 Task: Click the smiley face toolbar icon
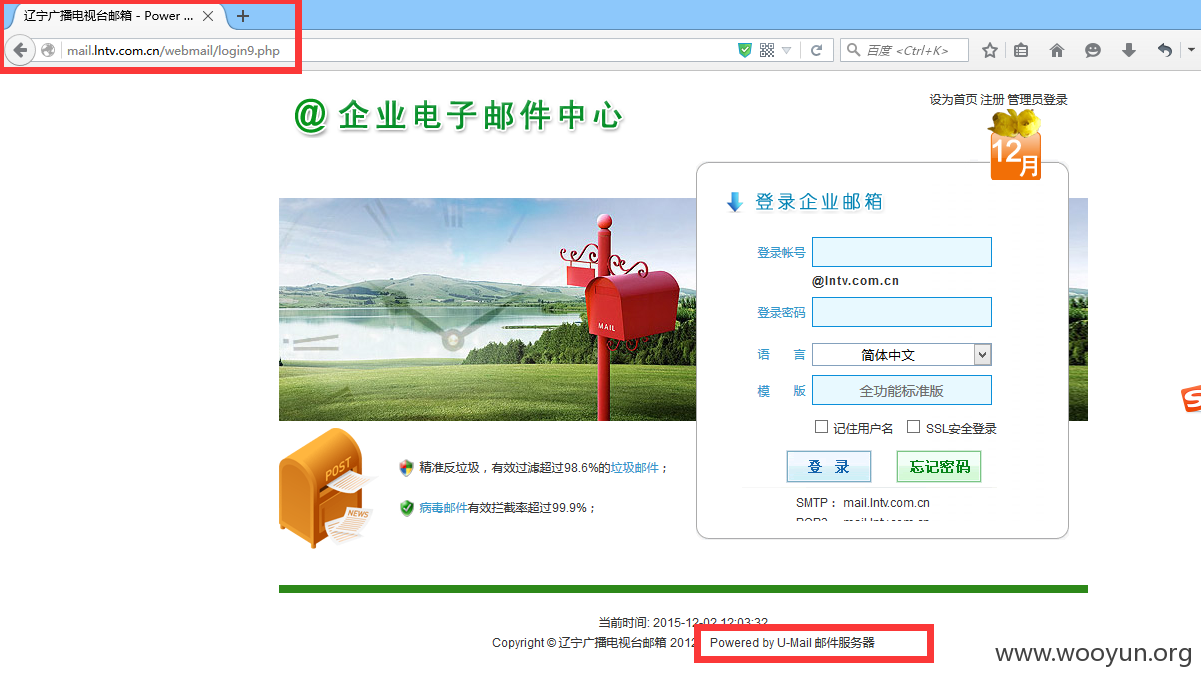(x=1093, y=50)
